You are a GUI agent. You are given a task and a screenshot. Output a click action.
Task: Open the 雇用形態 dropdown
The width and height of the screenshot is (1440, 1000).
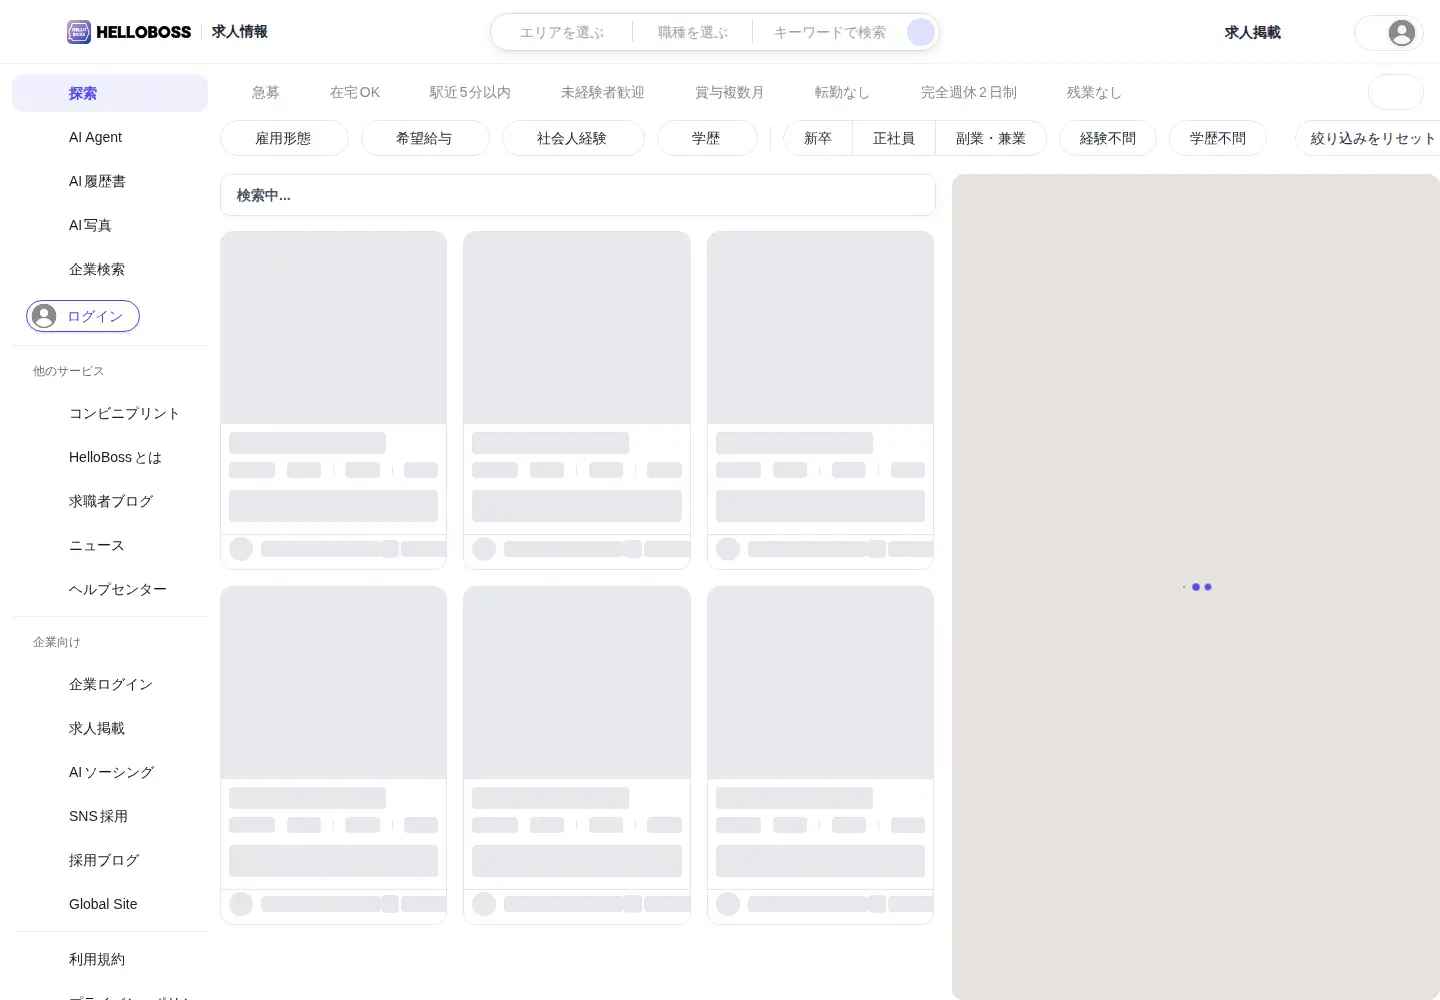284,138
